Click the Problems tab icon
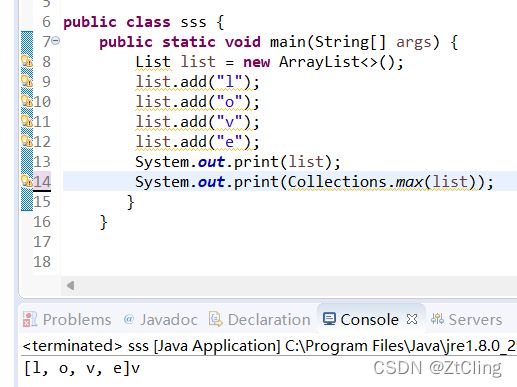Viewport: 517px width, 387px height. click(x=30, y=319)
